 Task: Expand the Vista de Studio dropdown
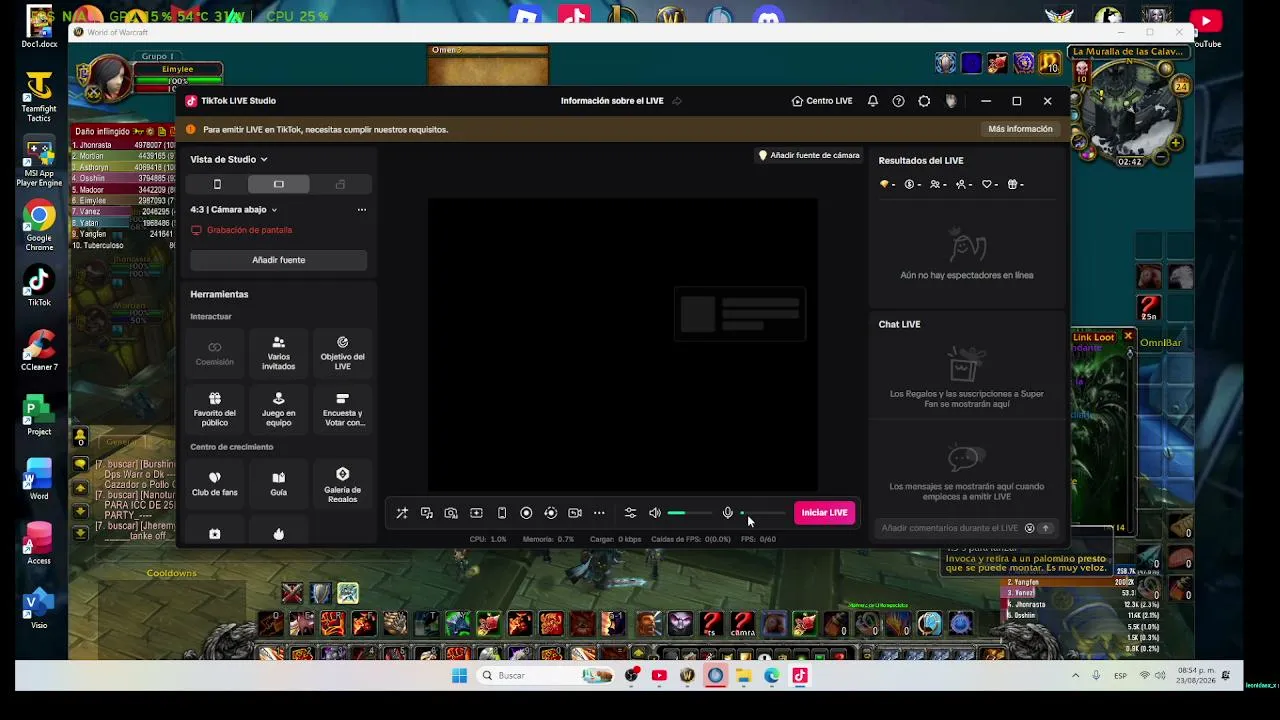(x=229, y=159)
